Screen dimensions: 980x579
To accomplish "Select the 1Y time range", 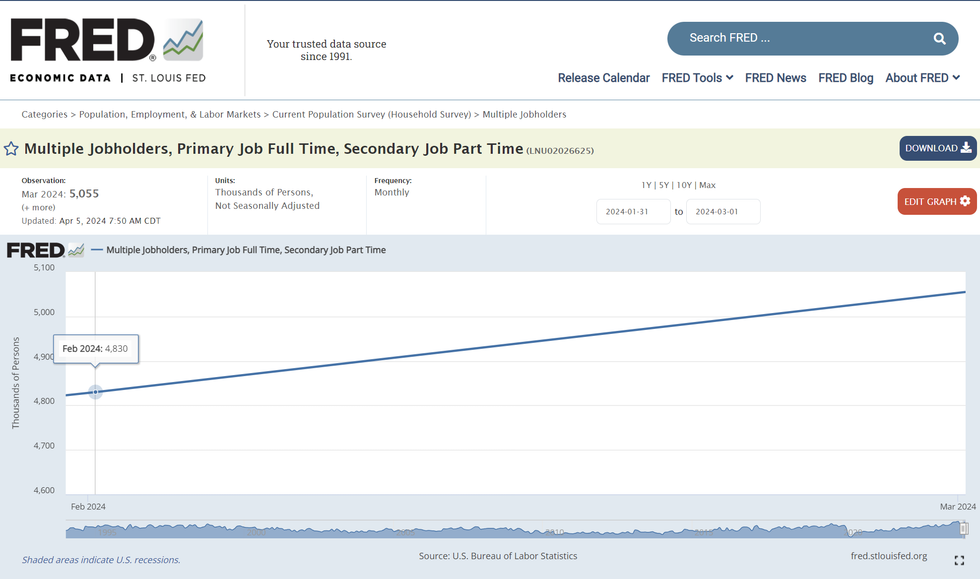I will (x=646, y=185).
